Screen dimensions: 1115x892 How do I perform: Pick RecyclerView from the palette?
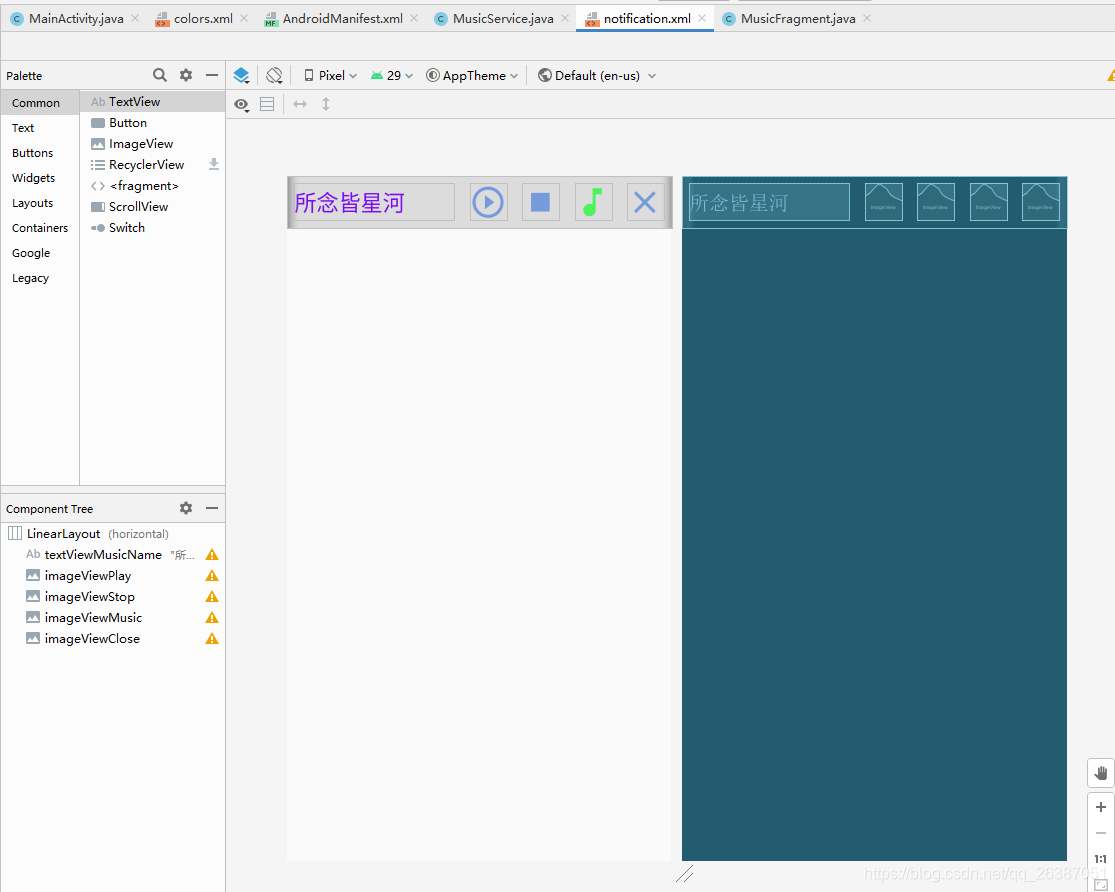pos(152,165)
